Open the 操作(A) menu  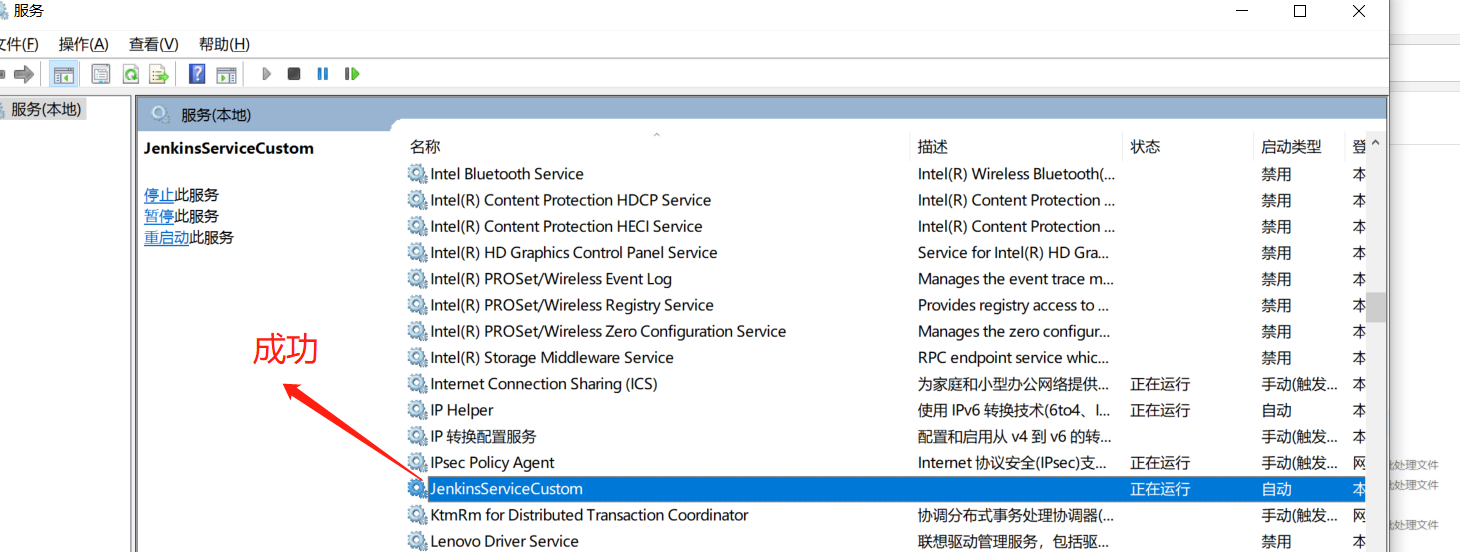tap(84, 44)
